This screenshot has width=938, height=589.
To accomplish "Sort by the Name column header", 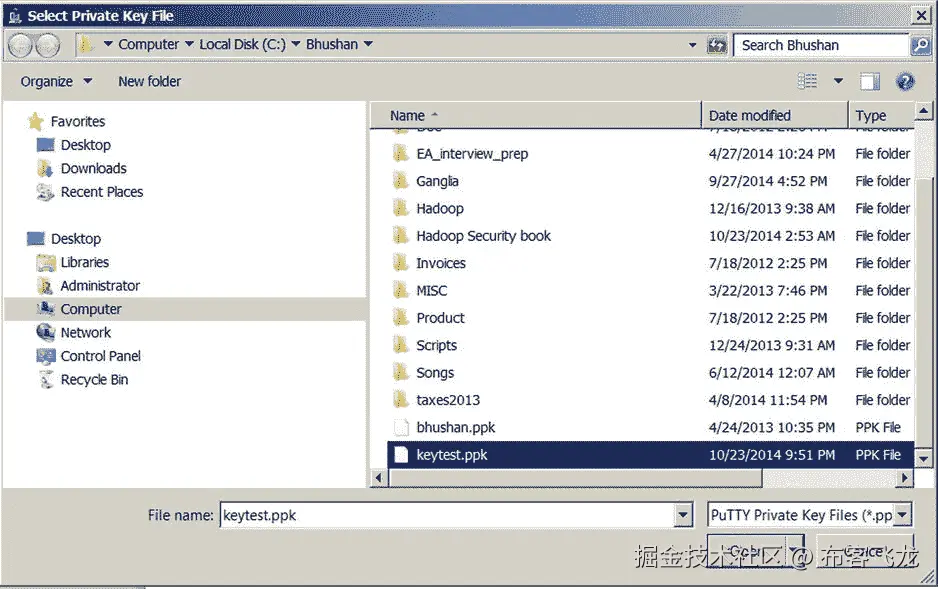I will click(535, 115).
